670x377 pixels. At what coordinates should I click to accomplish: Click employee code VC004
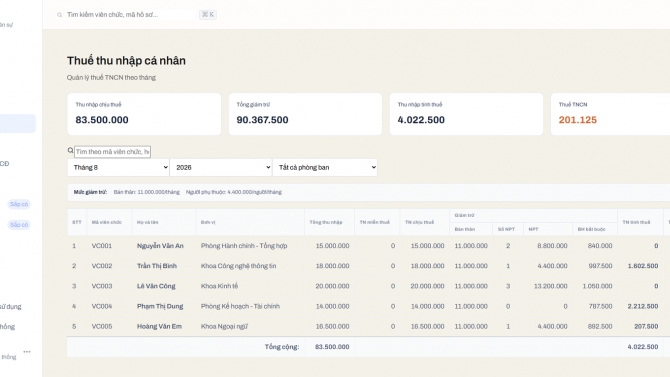102,306
